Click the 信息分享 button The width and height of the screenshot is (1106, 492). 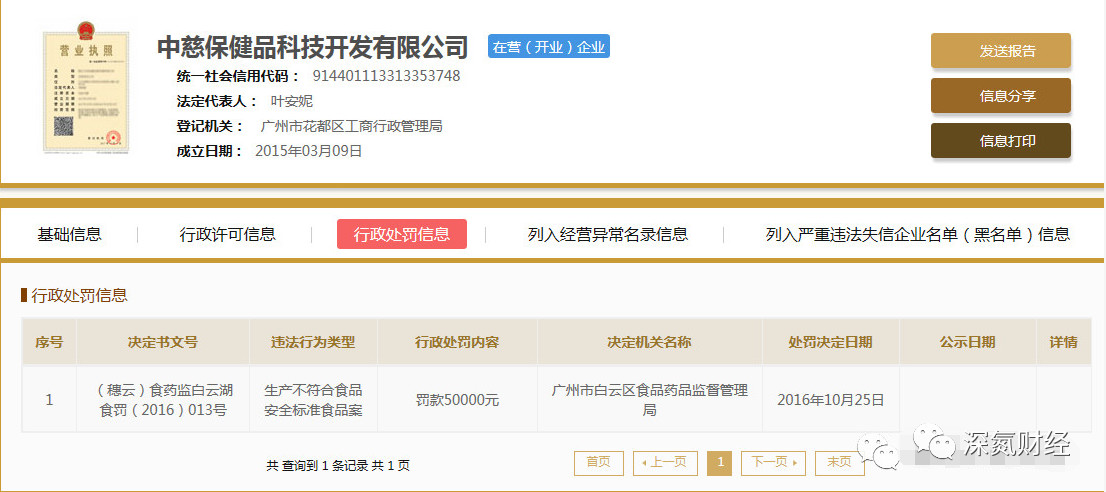1000,96
